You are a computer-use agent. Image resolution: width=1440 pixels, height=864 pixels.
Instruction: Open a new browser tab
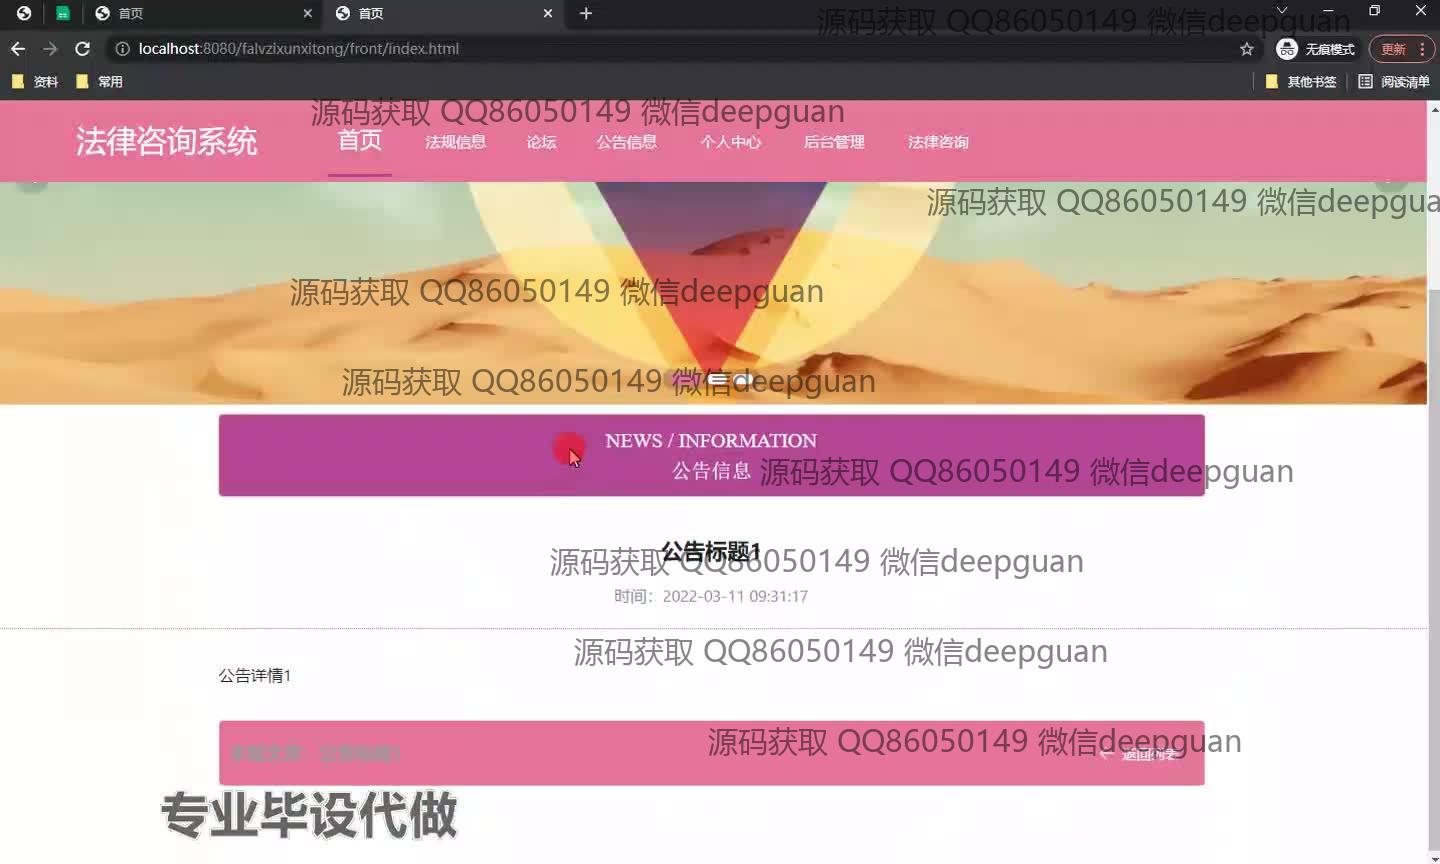[x=586, y=13]
